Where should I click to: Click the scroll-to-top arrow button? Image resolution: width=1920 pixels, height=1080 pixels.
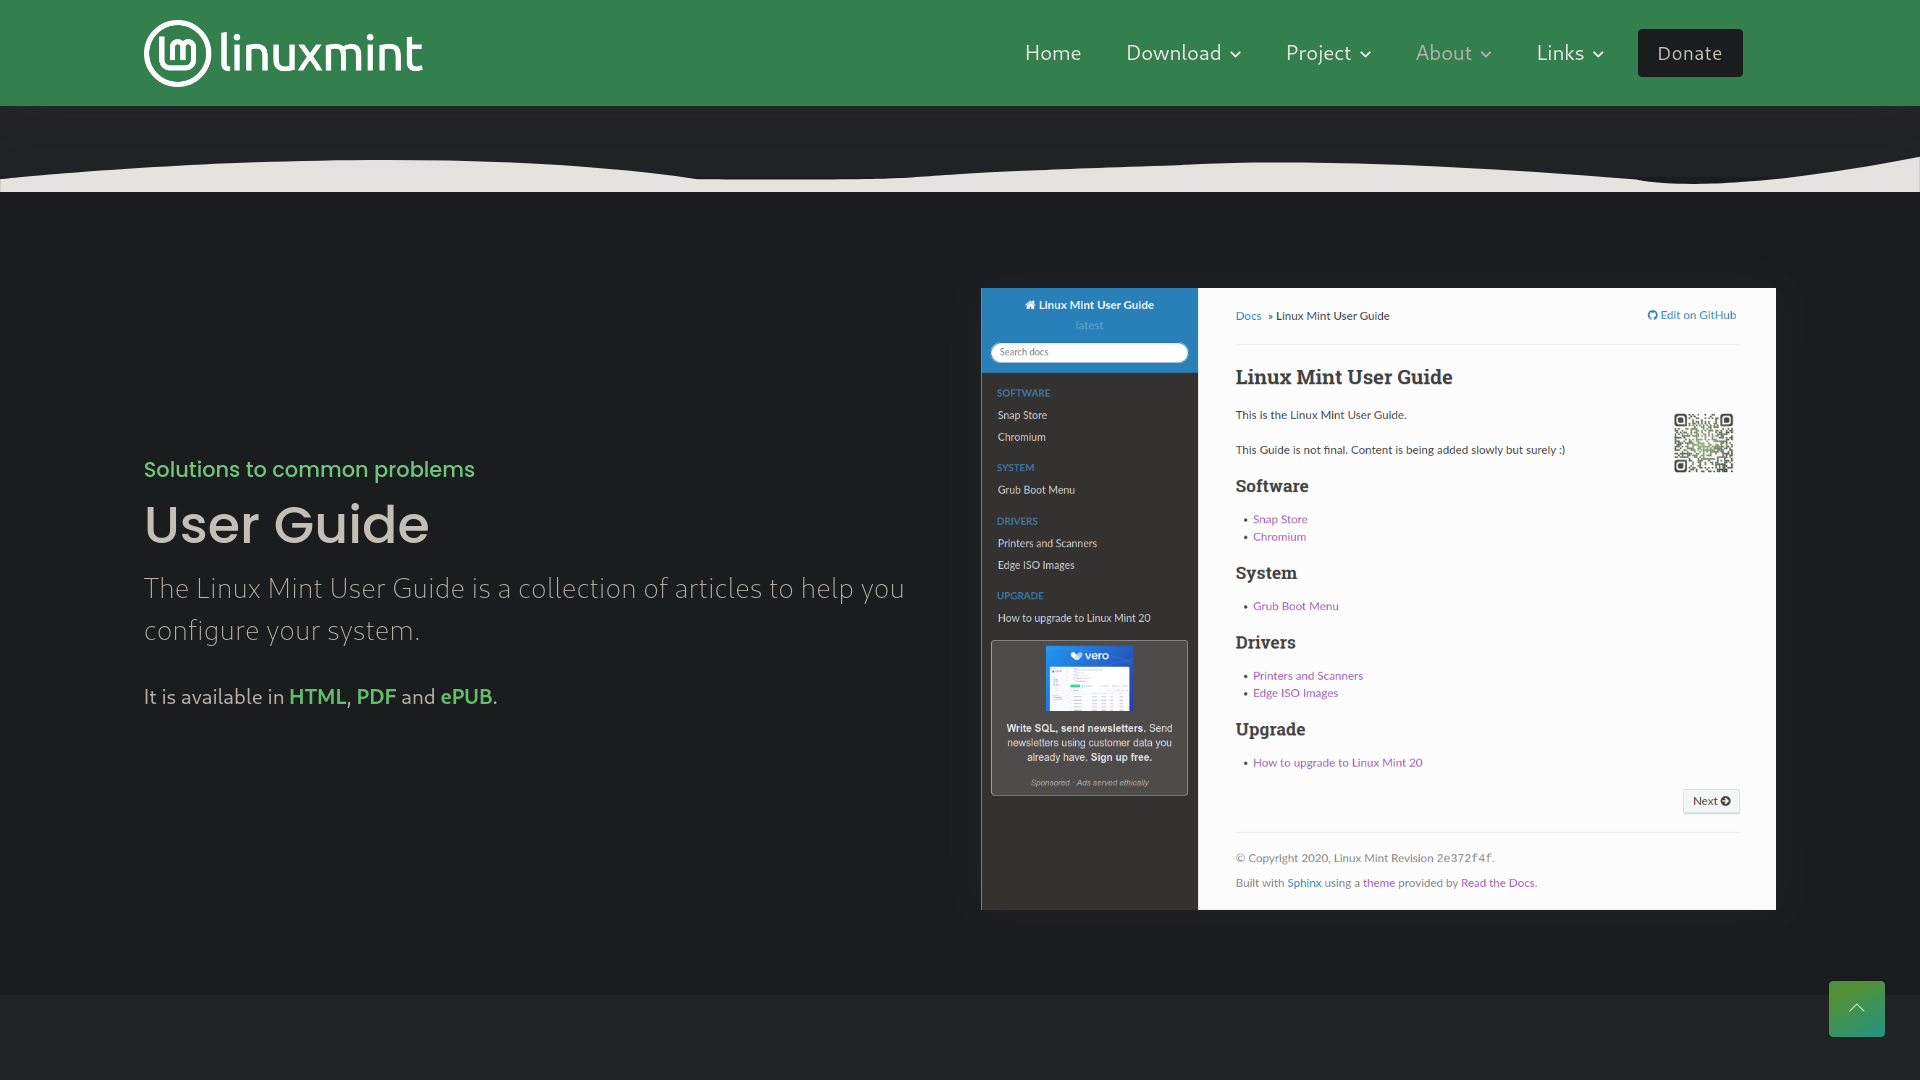pos(1856,1008)
